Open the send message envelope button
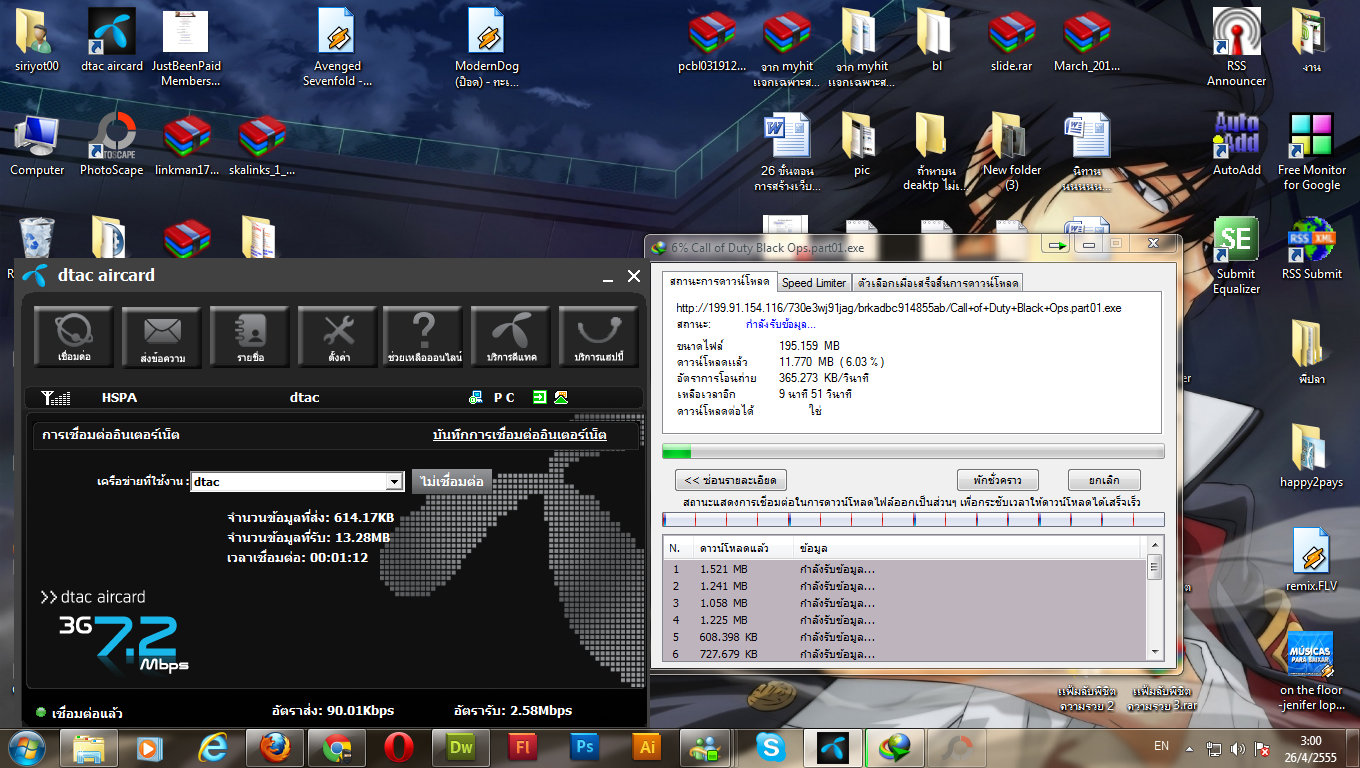Screen dimensions: 1360x768 (162, 337)
